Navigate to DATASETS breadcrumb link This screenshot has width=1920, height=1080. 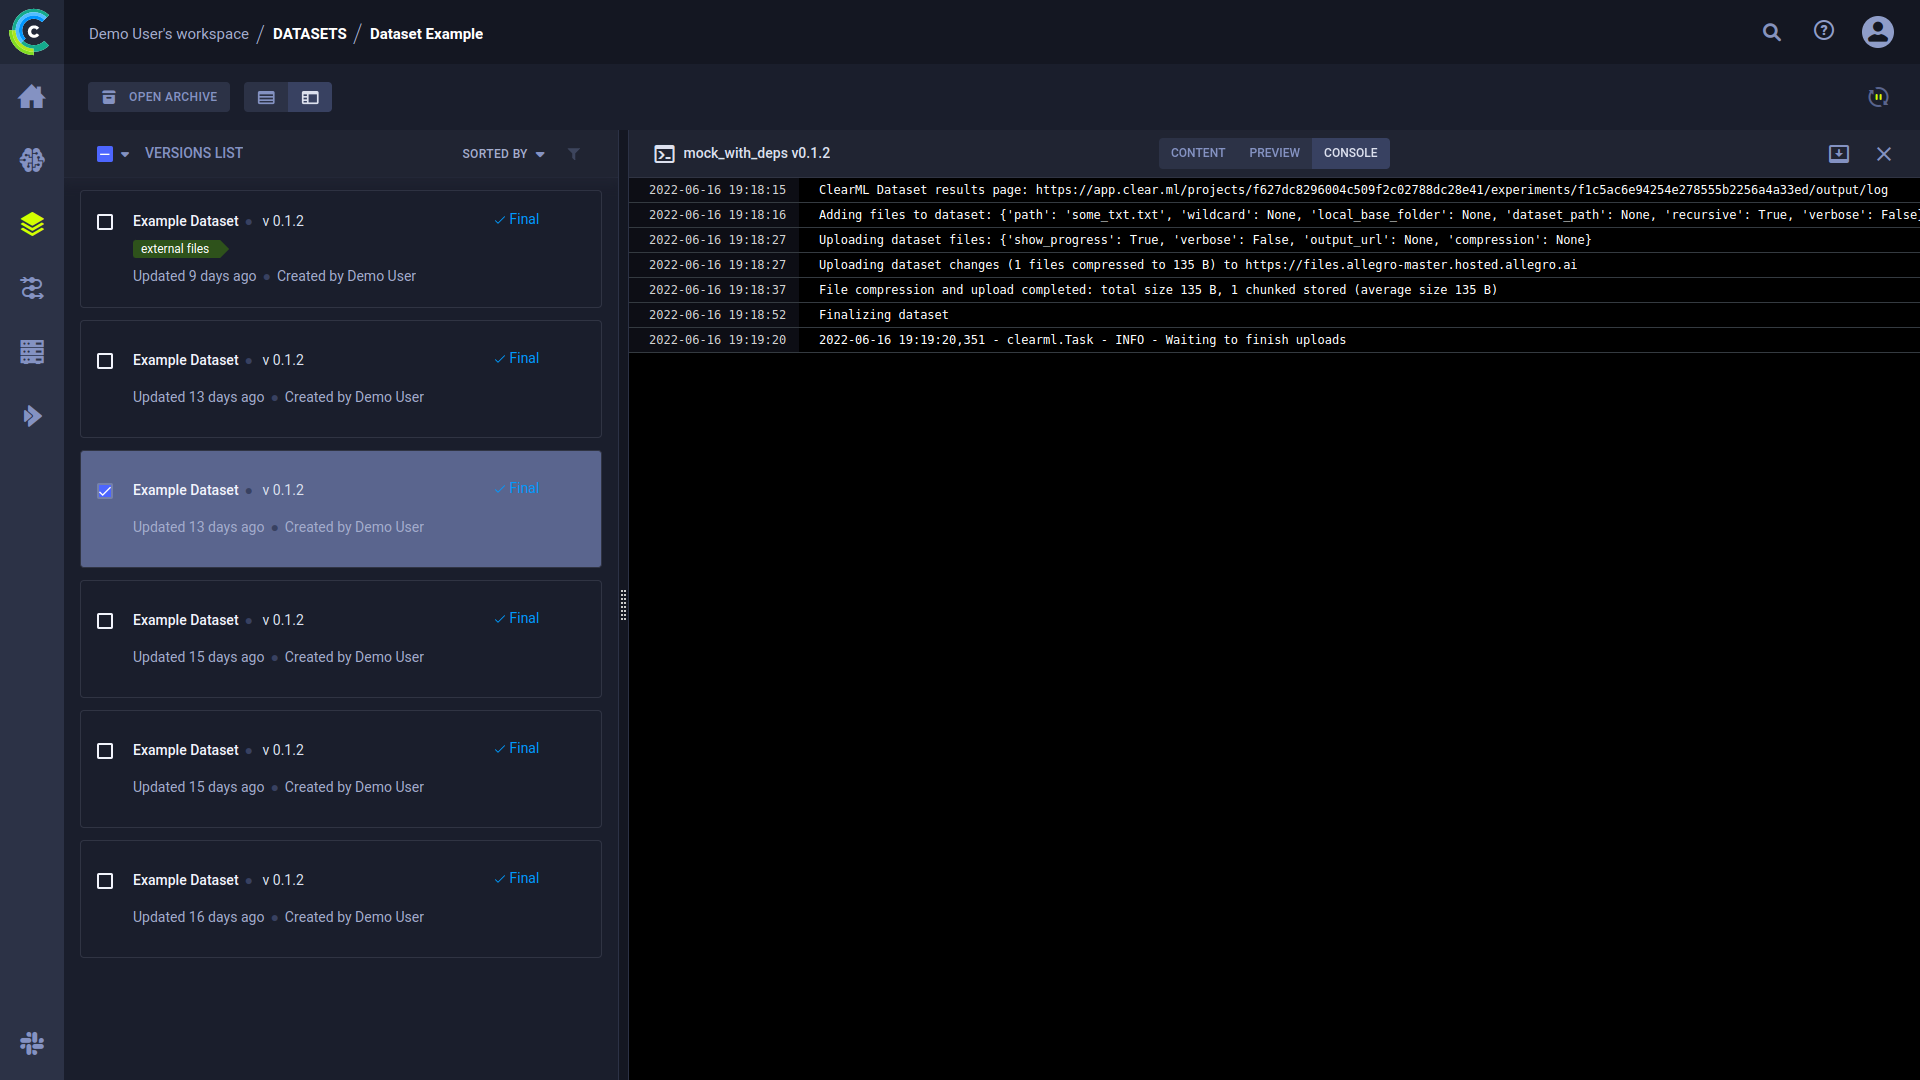(309, 34)
